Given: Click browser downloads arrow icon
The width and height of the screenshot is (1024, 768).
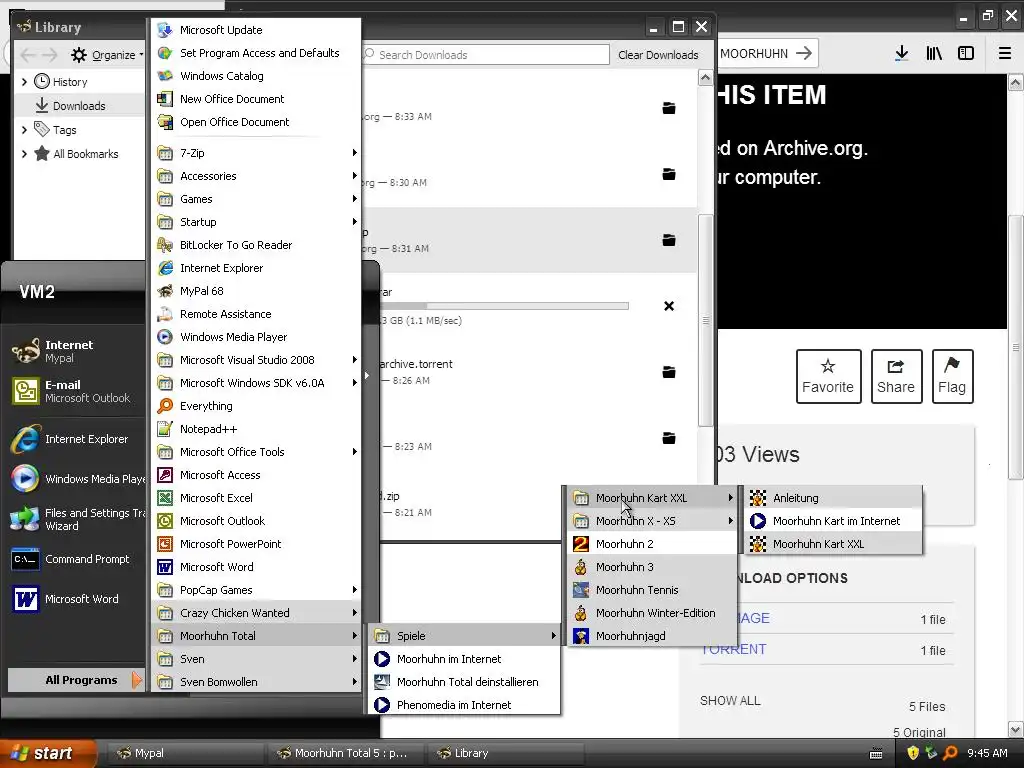Looking at the screenshot, I should click(901, 54).
